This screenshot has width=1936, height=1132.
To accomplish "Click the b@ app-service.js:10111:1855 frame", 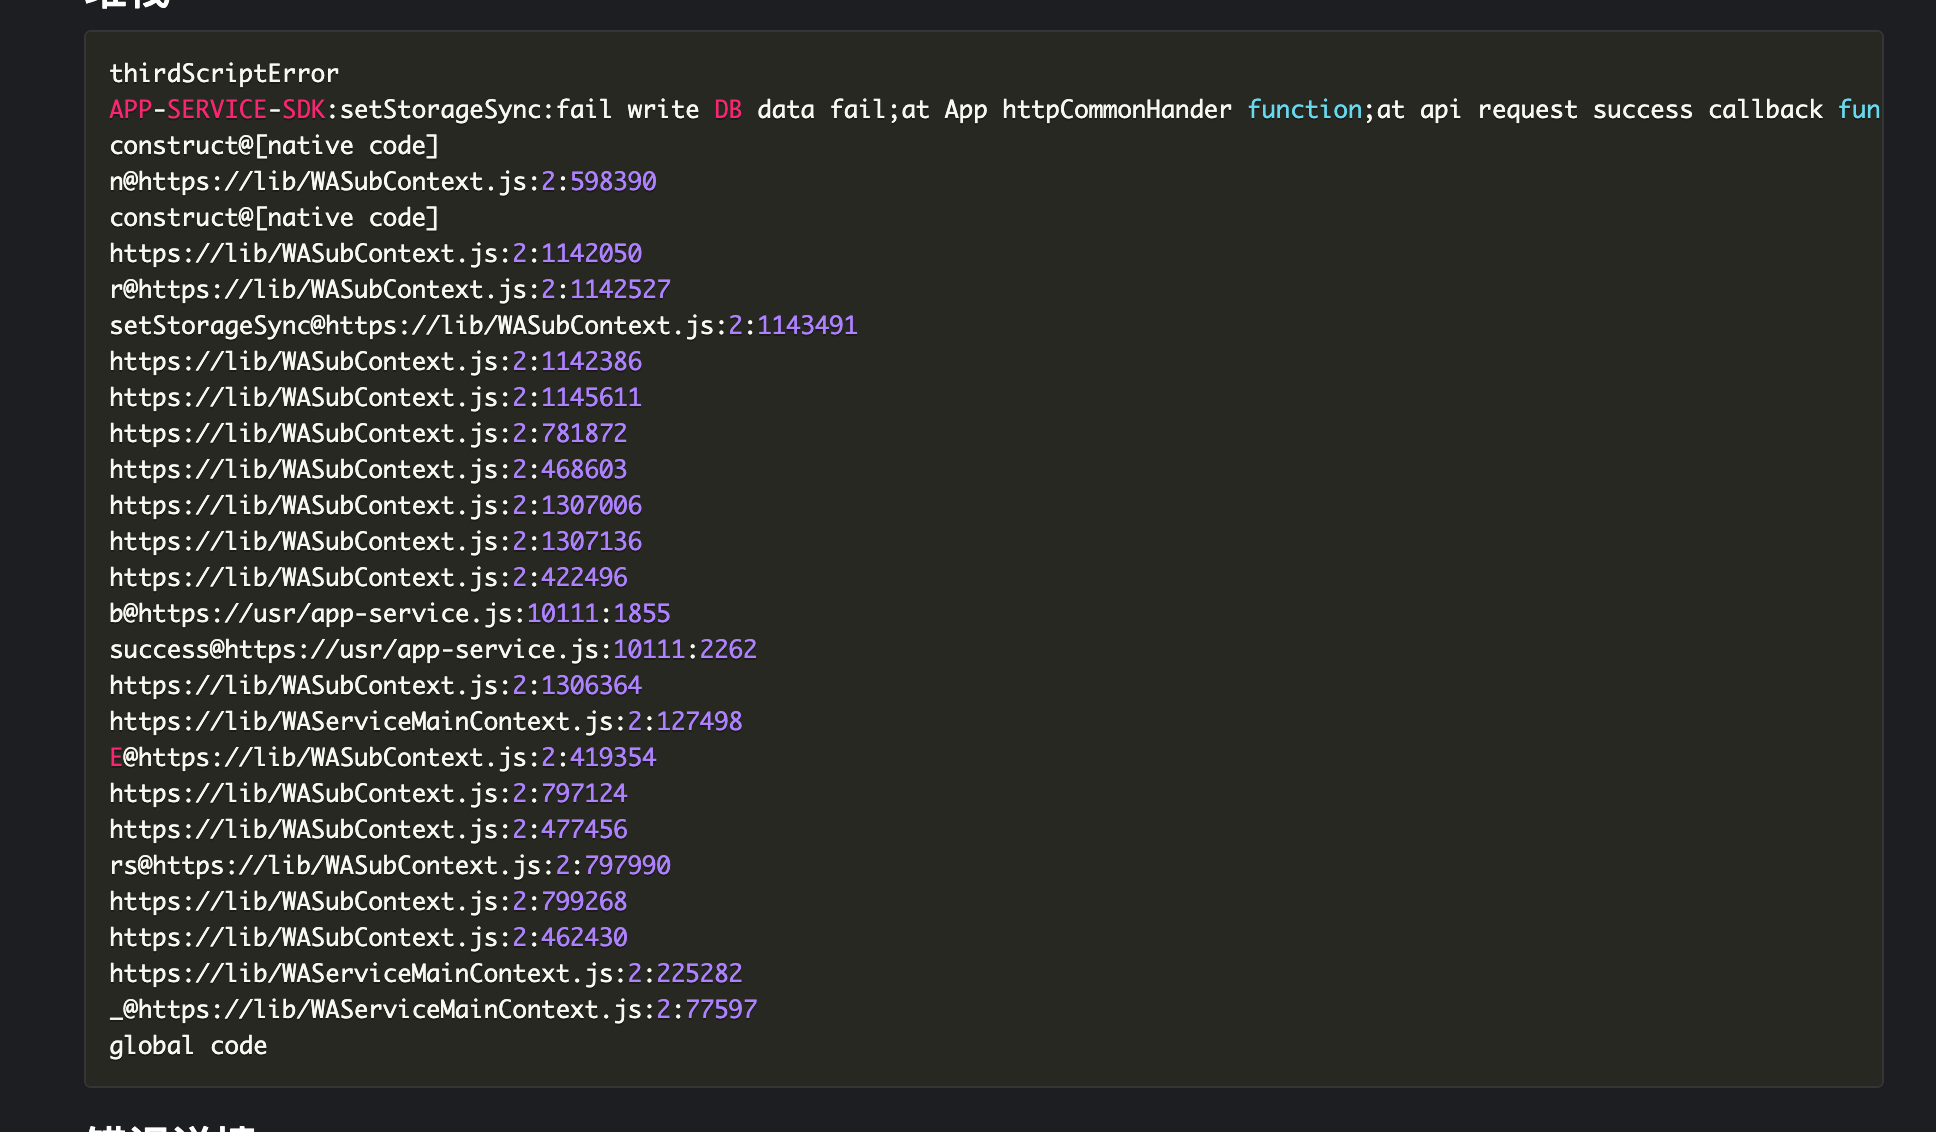I will point(390,614).
